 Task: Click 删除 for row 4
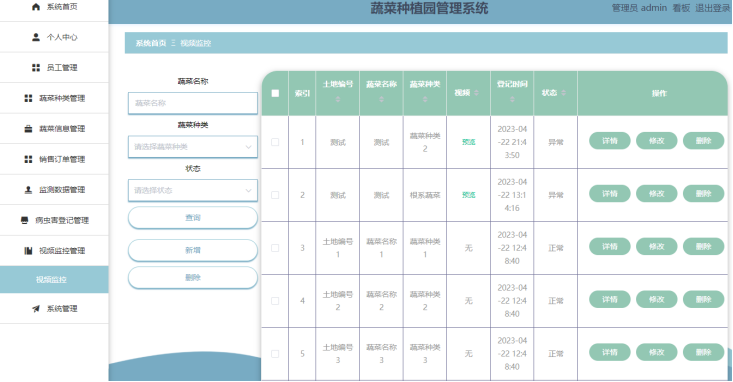coord(703,299)
